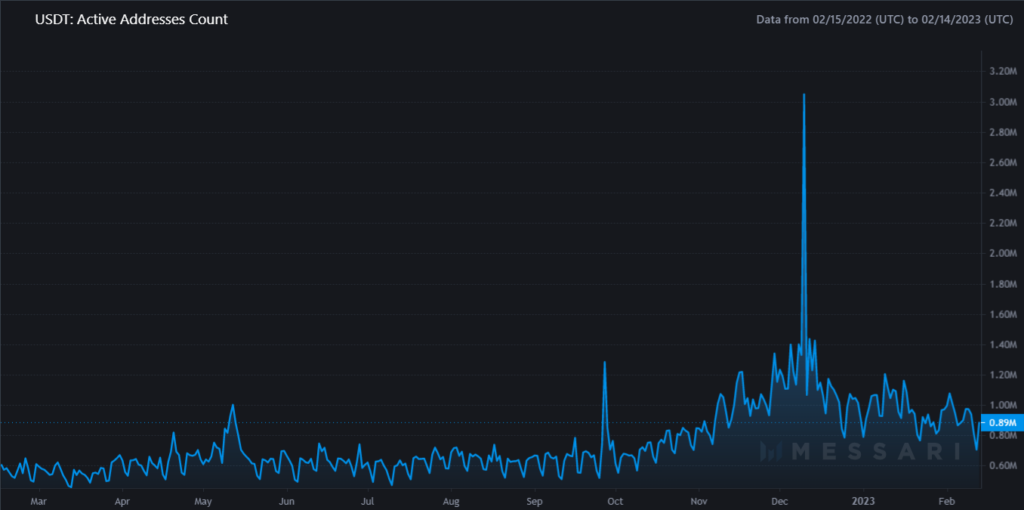Click the Oct x-axis label

point(615,502)
